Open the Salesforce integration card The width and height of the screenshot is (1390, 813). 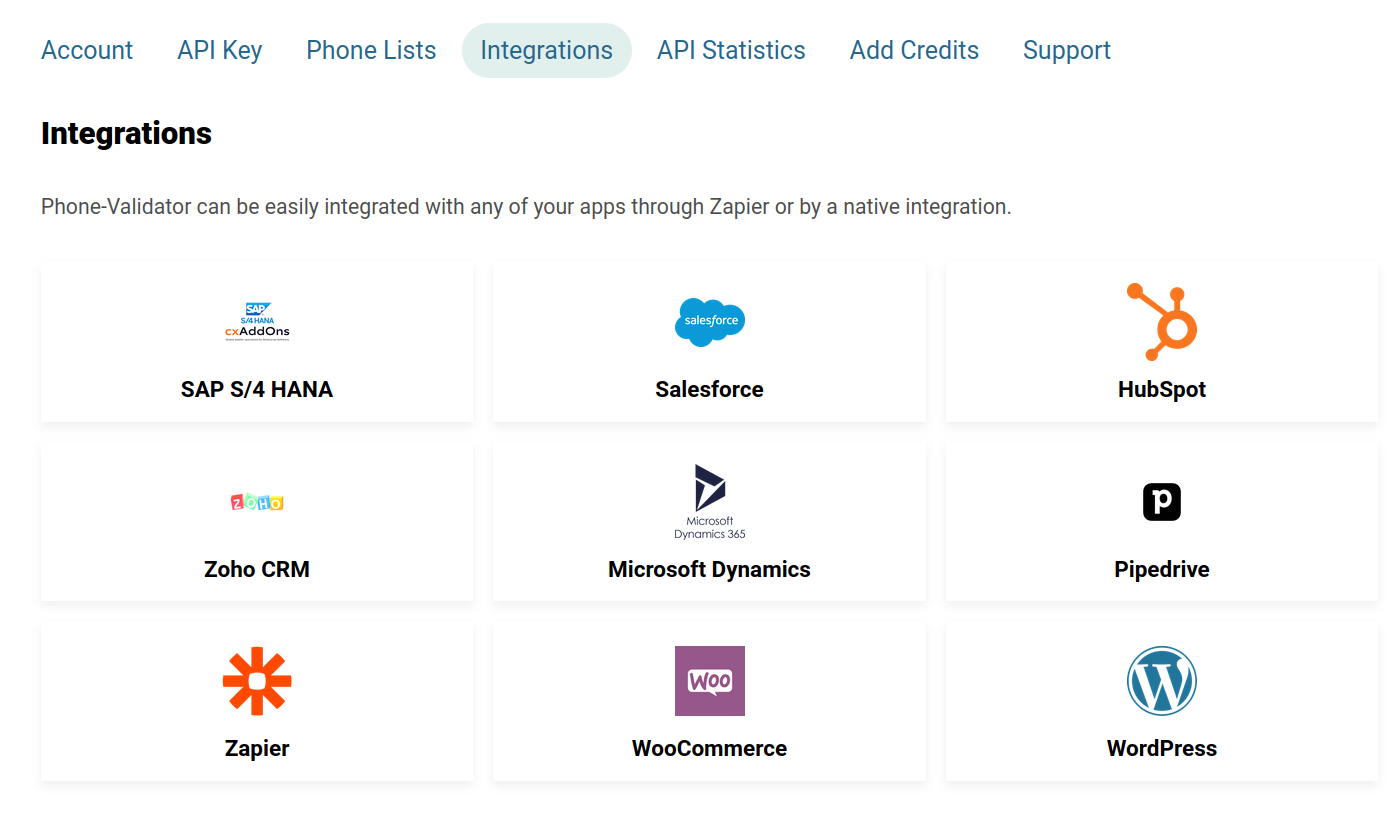710,342
